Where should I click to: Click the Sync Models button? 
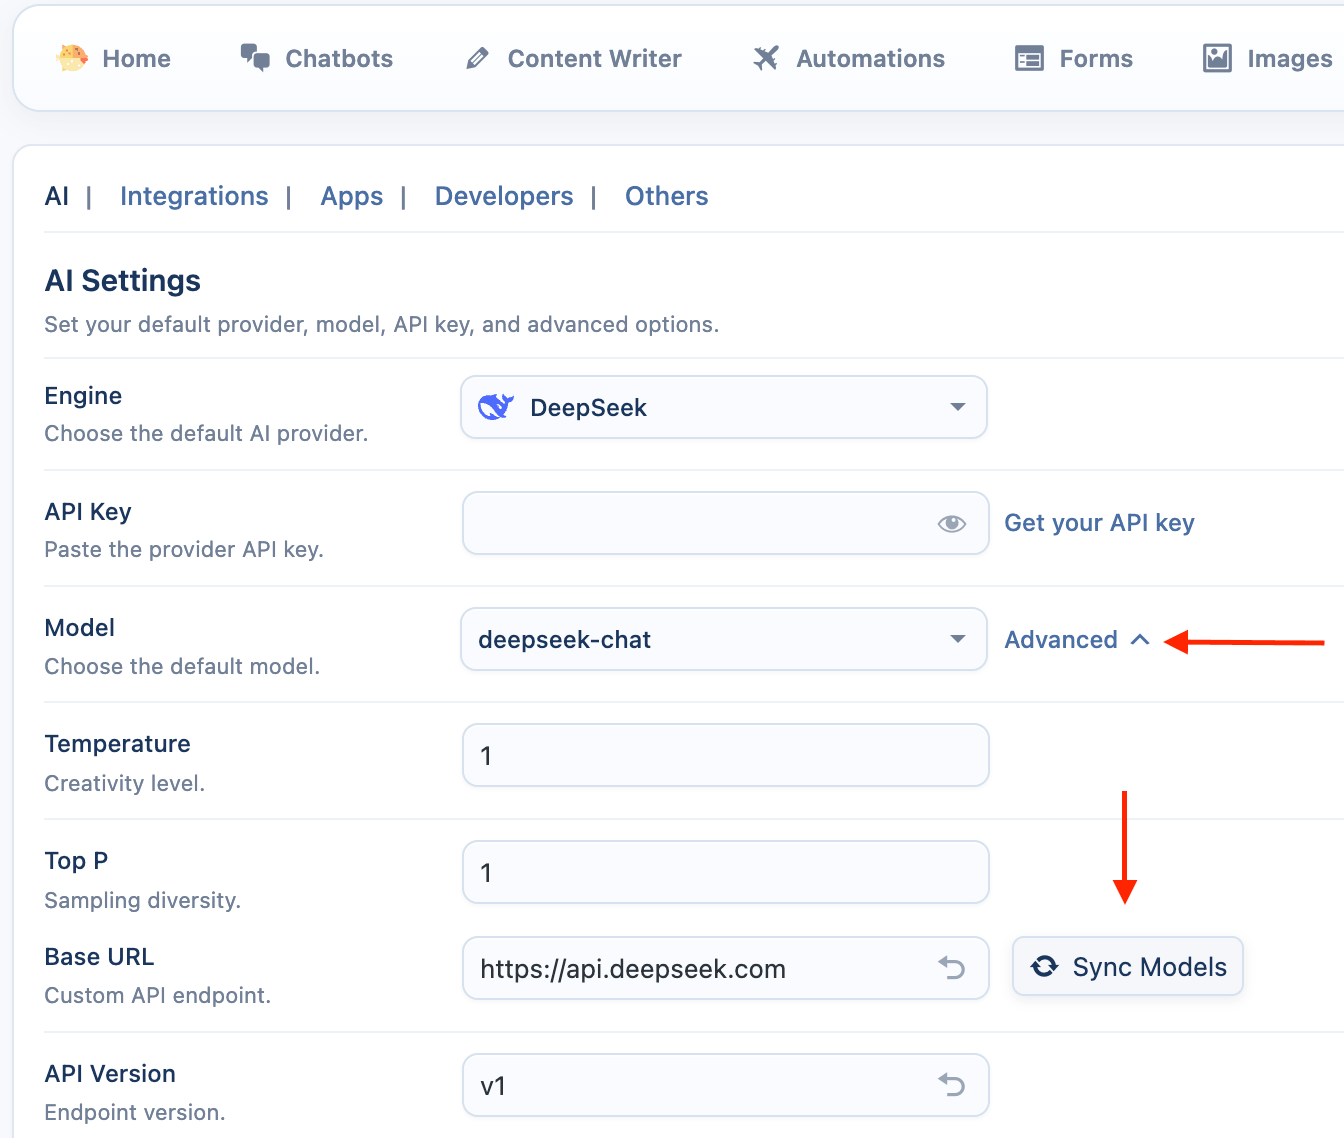1127,967
